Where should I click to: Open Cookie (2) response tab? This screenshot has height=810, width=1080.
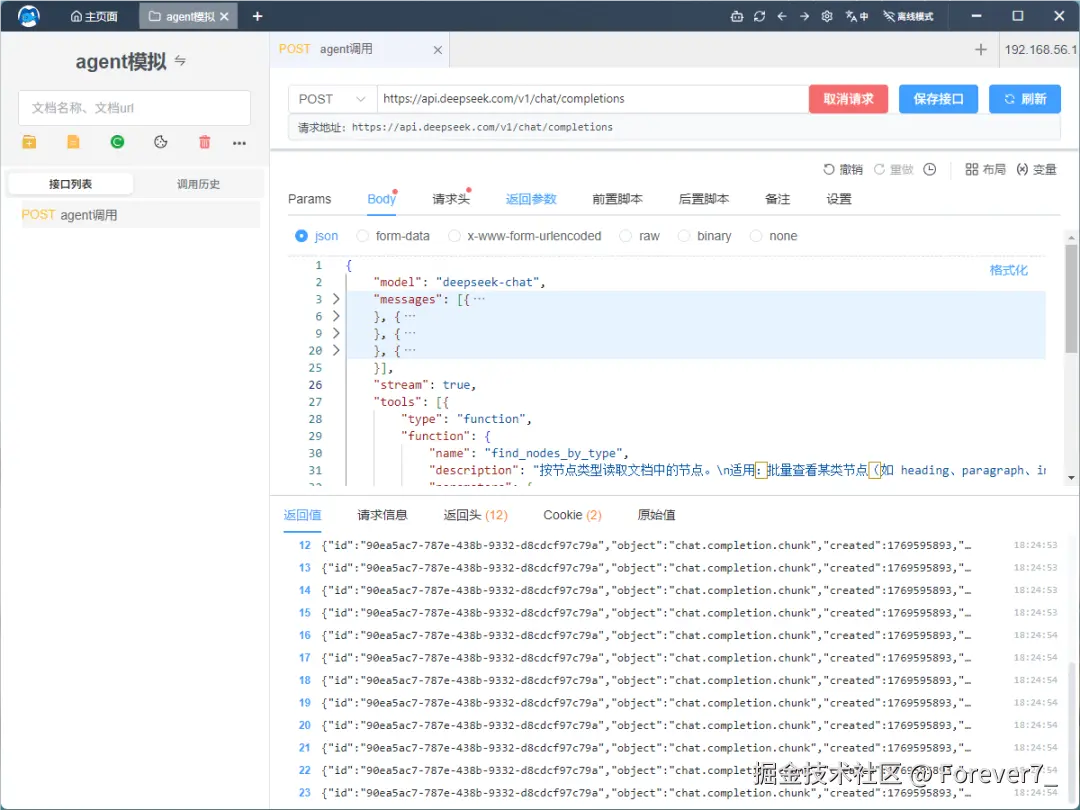coord(572,515)
